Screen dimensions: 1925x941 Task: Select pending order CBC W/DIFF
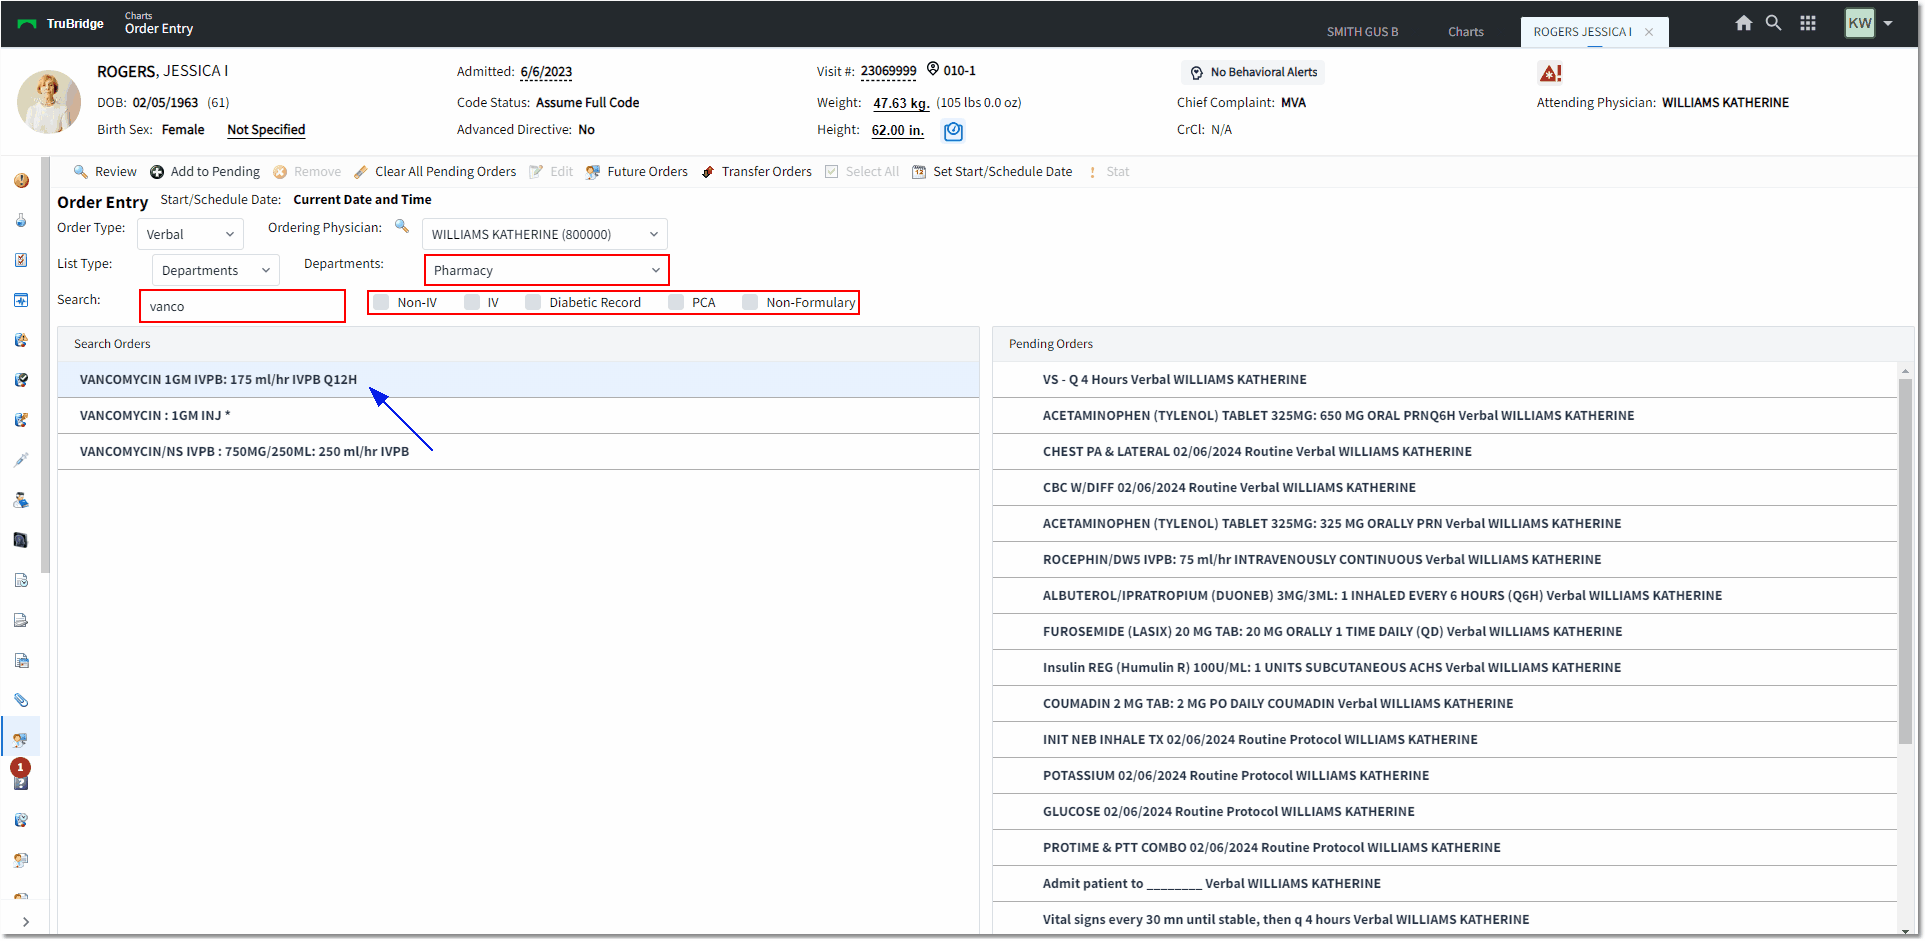(x=1445, y=488)
